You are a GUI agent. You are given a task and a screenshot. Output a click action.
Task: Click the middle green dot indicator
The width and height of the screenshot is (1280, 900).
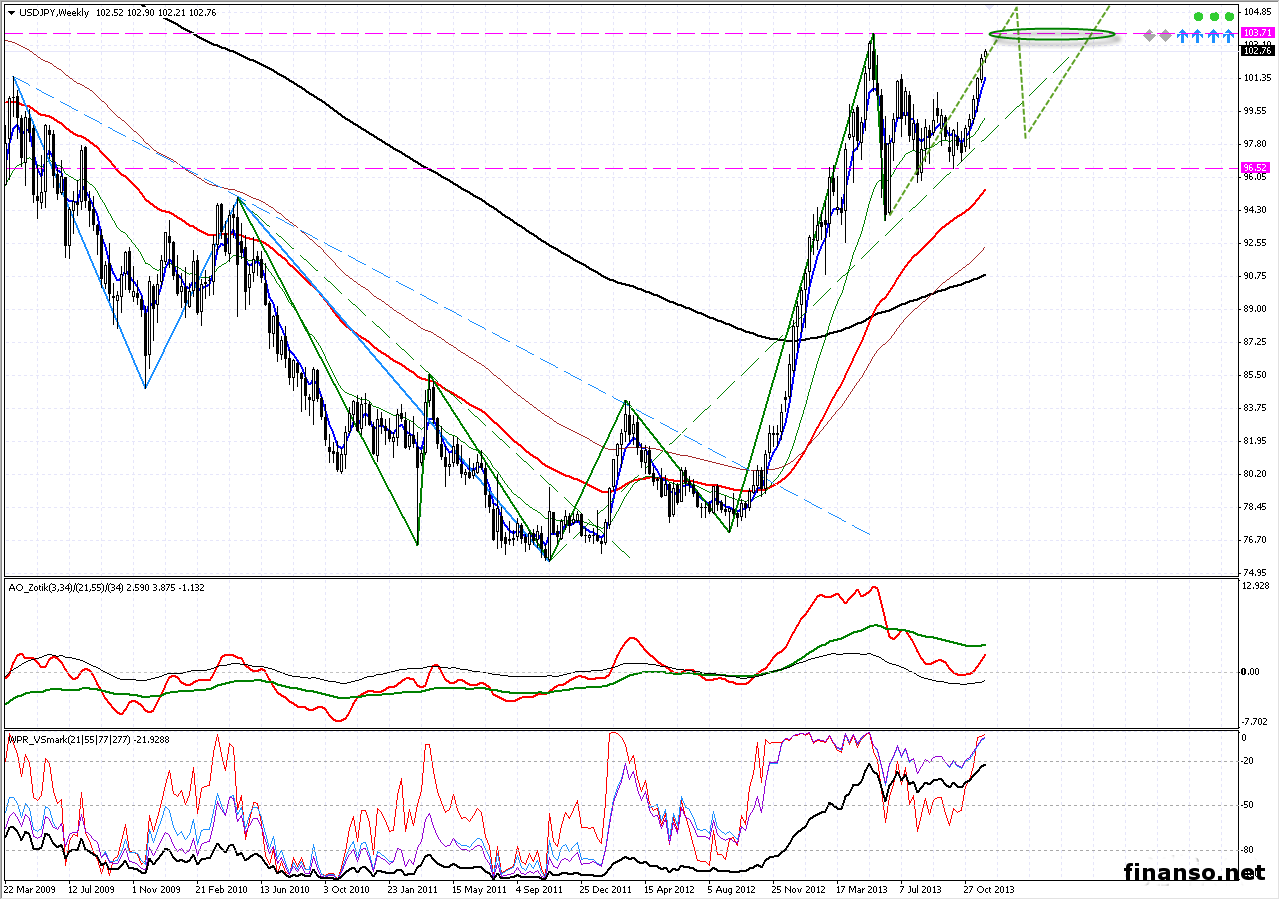[1214, 17]
